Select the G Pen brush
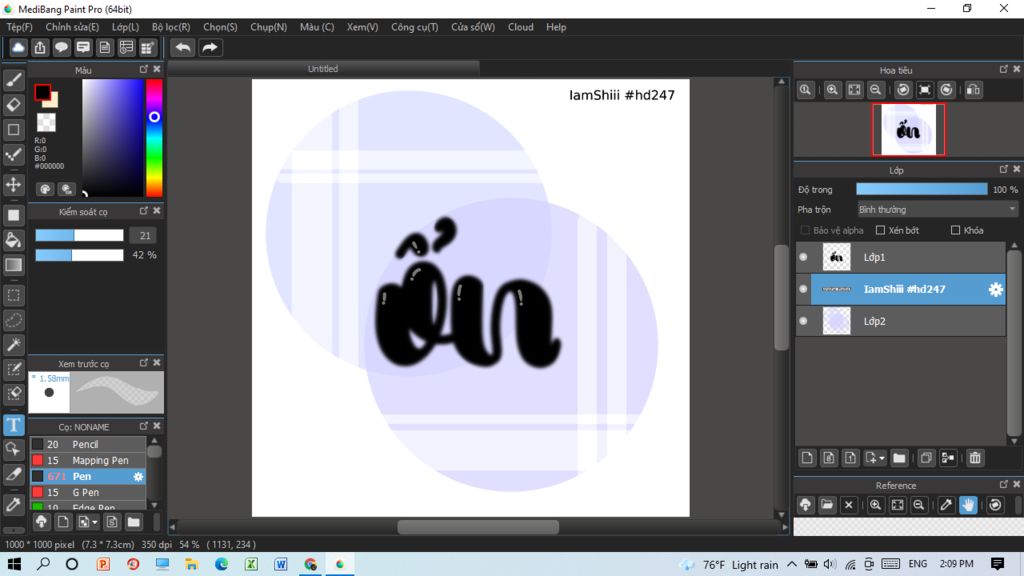Viewport: 1024px width, 576px height. pyautogui.click(x=88, y=492)
